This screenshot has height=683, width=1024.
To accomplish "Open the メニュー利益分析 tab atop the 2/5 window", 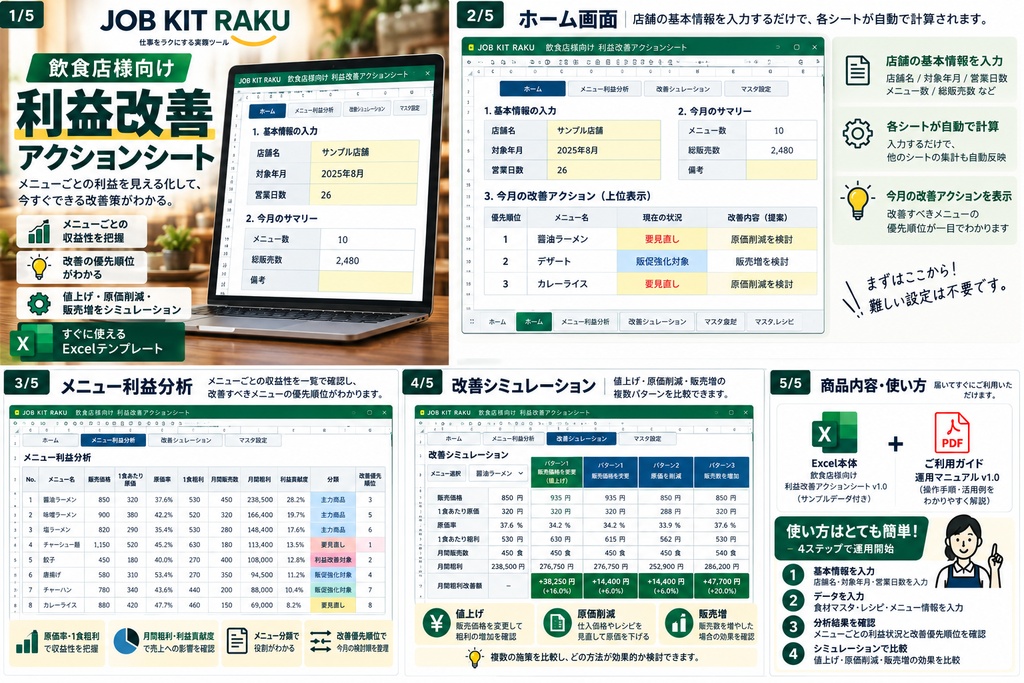I will tap(604, 89).
